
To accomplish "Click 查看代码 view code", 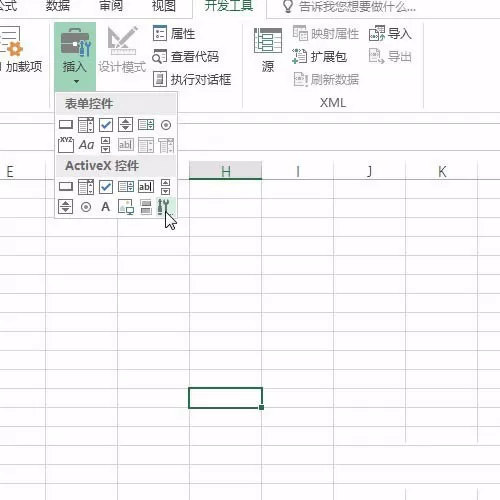I will (x=186, y=57).
